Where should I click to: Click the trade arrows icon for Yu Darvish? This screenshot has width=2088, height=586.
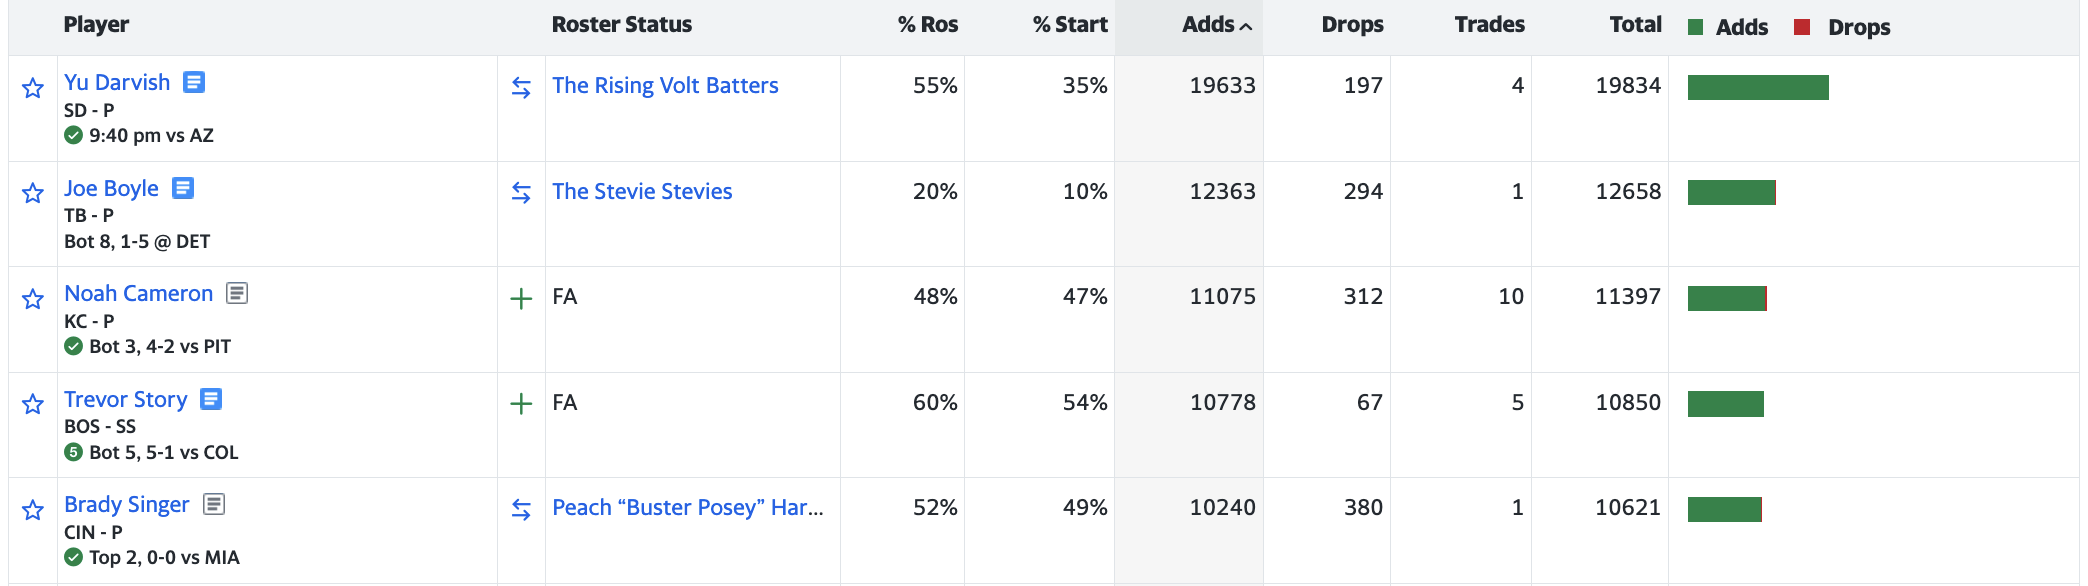coord(521,87)
